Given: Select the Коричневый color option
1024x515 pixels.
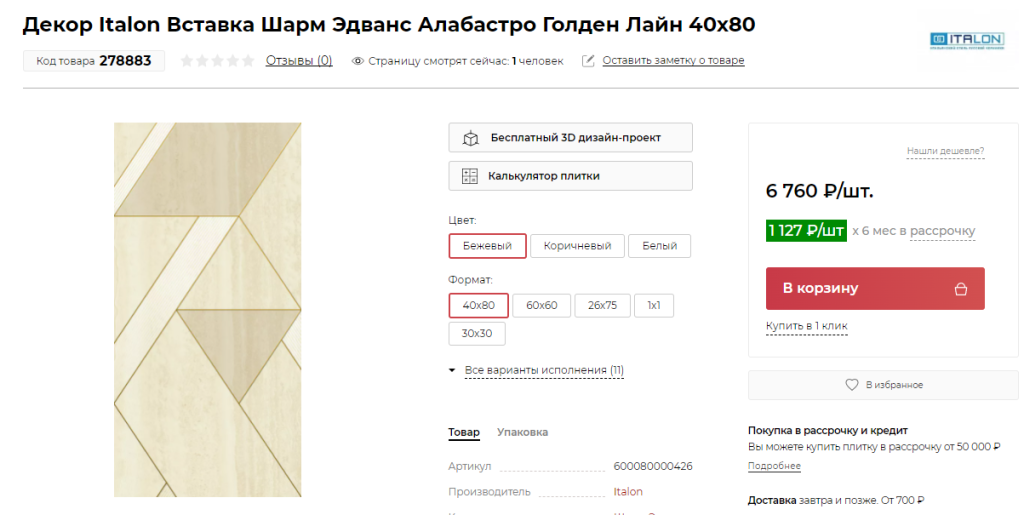Looking at the screenshot, I should point(577,246).
